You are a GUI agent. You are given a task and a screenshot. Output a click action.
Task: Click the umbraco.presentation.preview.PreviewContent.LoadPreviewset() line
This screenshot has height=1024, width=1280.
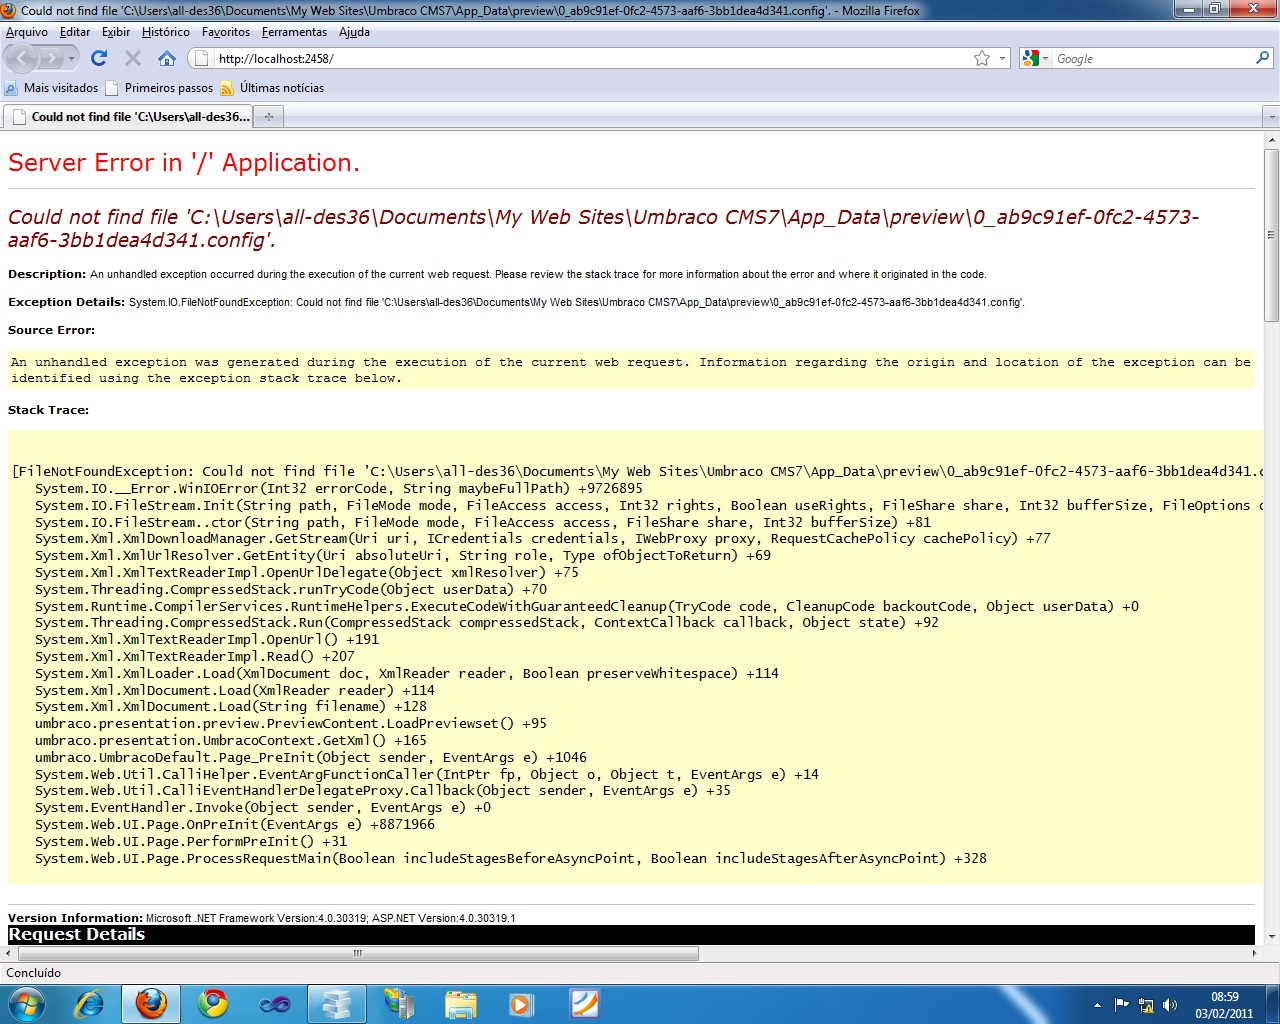(x=291, y=724)
